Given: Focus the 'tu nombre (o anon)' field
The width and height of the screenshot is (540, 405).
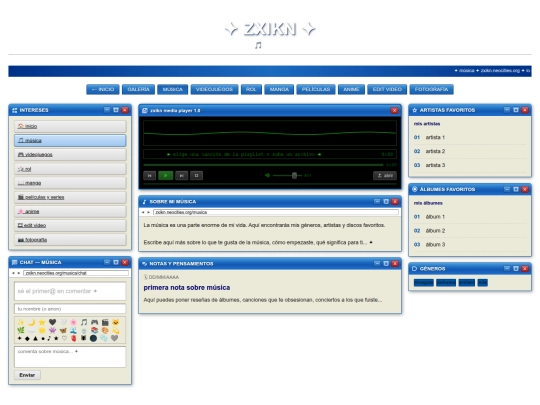Looking at the screenshot, I should pyautogui.click(x=70, y=309).
